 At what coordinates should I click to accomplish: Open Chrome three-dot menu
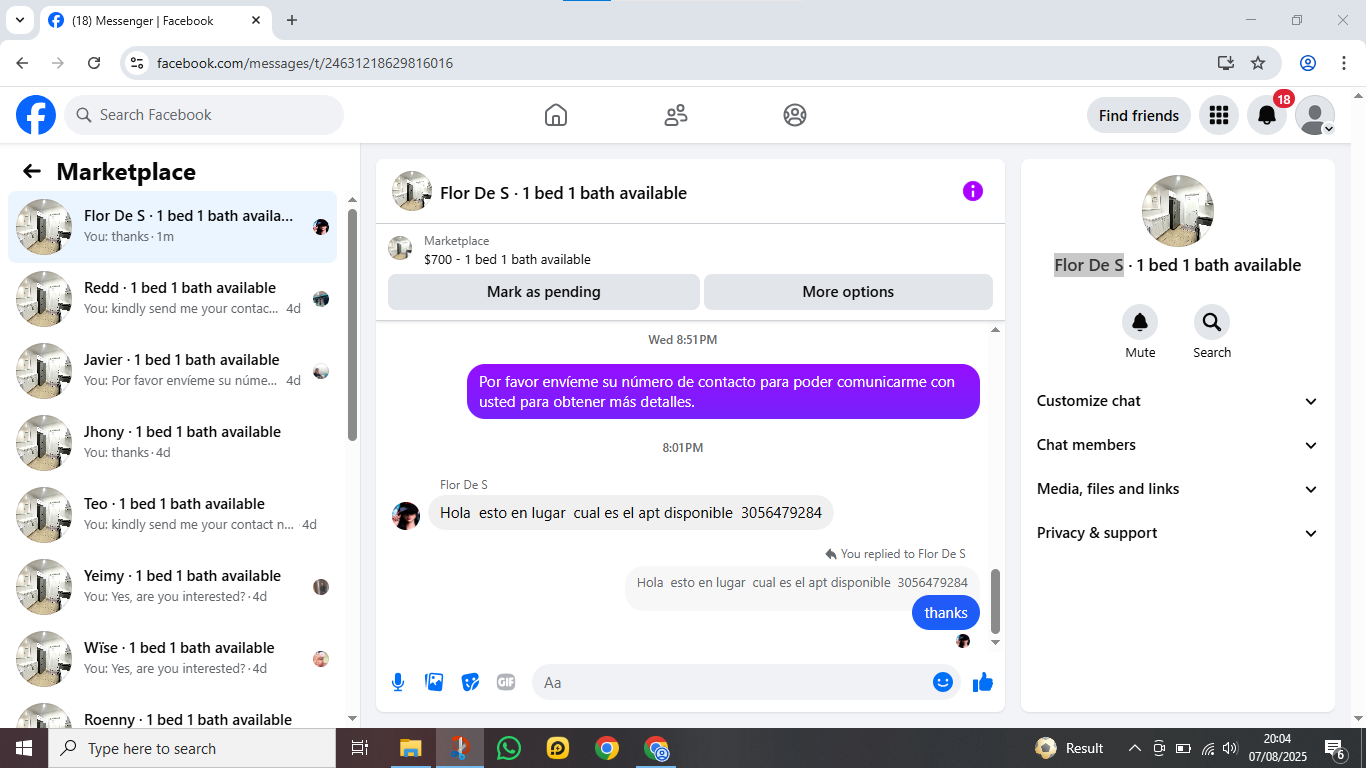point(1344,63)
